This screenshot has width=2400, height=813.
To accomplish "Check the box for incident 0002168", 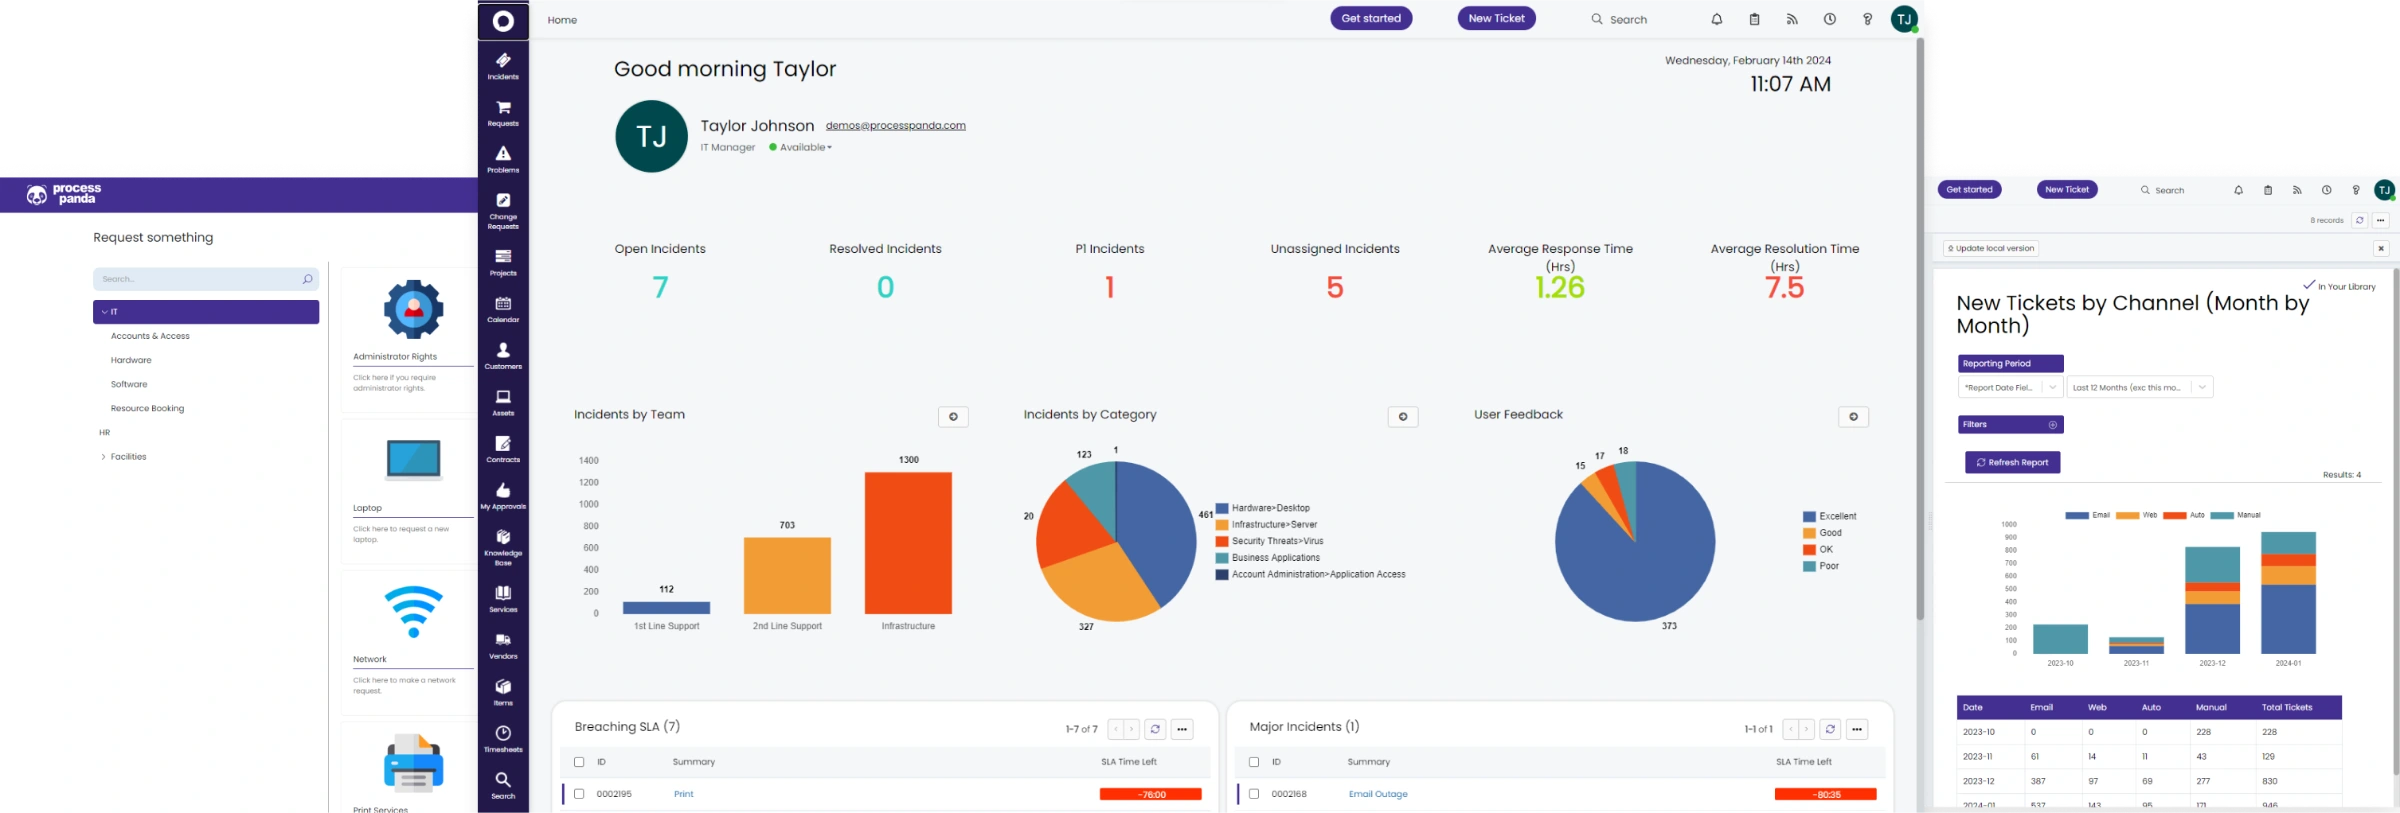I will (1254, 794).
